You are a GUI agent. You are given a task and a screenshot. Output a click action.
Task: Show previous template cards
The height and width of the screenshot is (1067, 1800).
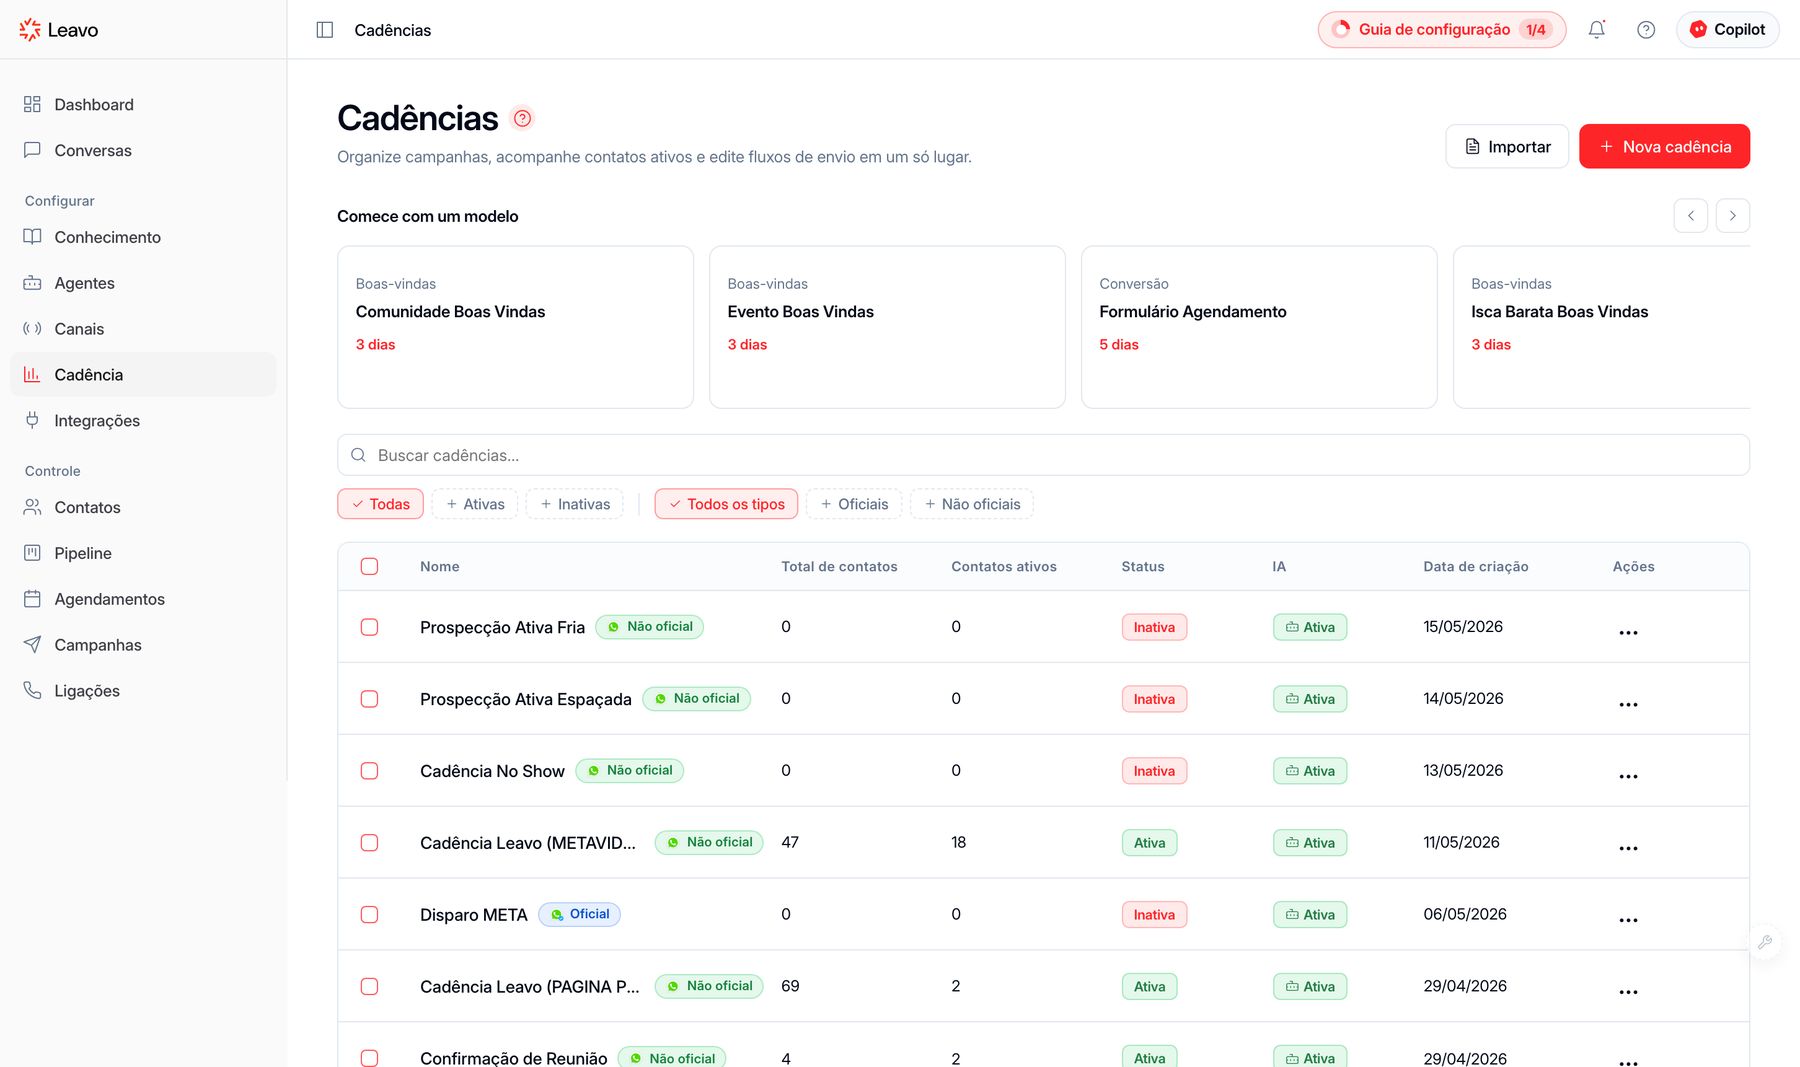[1691, 216]
